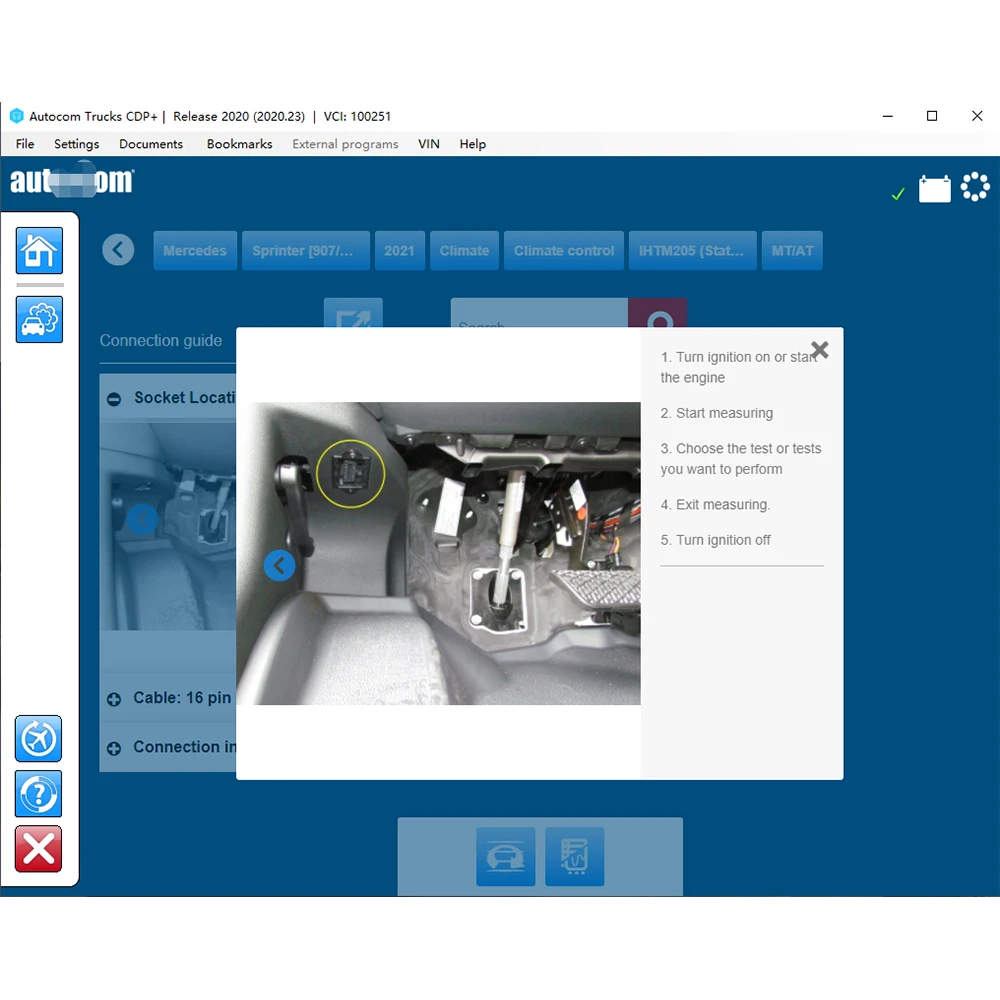Viewport: 1000px width, 1000px height.
Task: Open the External programs menu
Action: (x=345, y=143)
